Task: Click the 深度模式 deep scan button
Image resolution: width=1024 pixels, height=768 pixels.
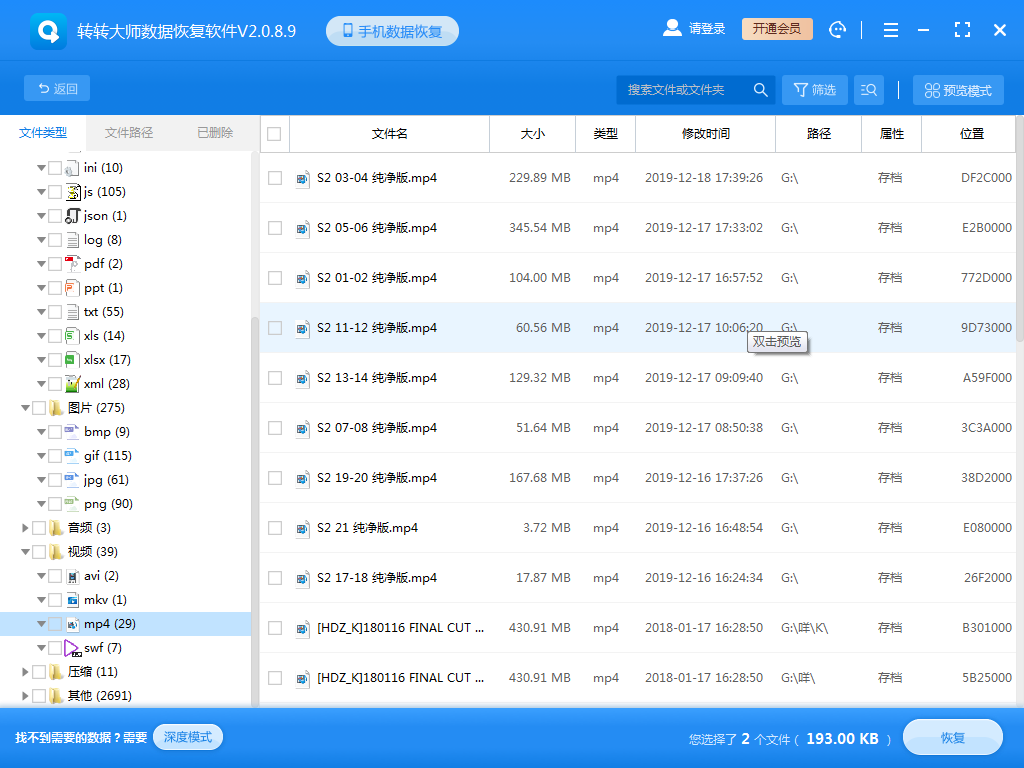Action: pos(188,737)
